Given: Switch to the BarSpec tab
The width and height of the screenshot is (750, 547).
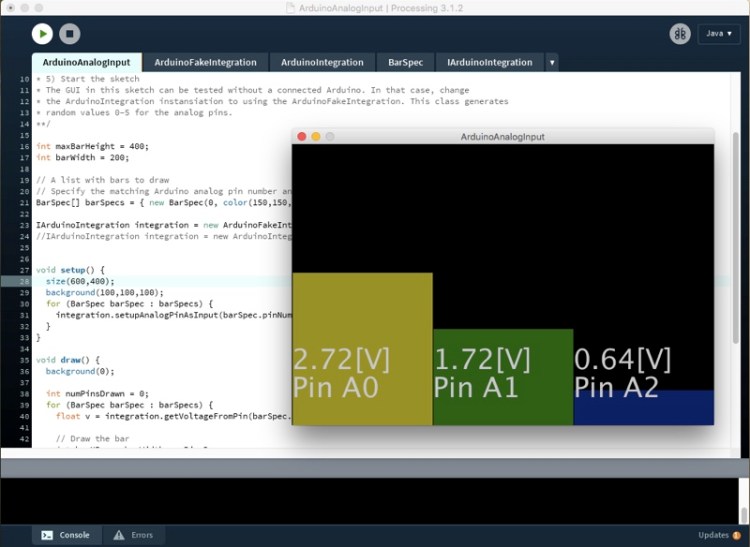Looking at the screenshot, I should [406, 62].
